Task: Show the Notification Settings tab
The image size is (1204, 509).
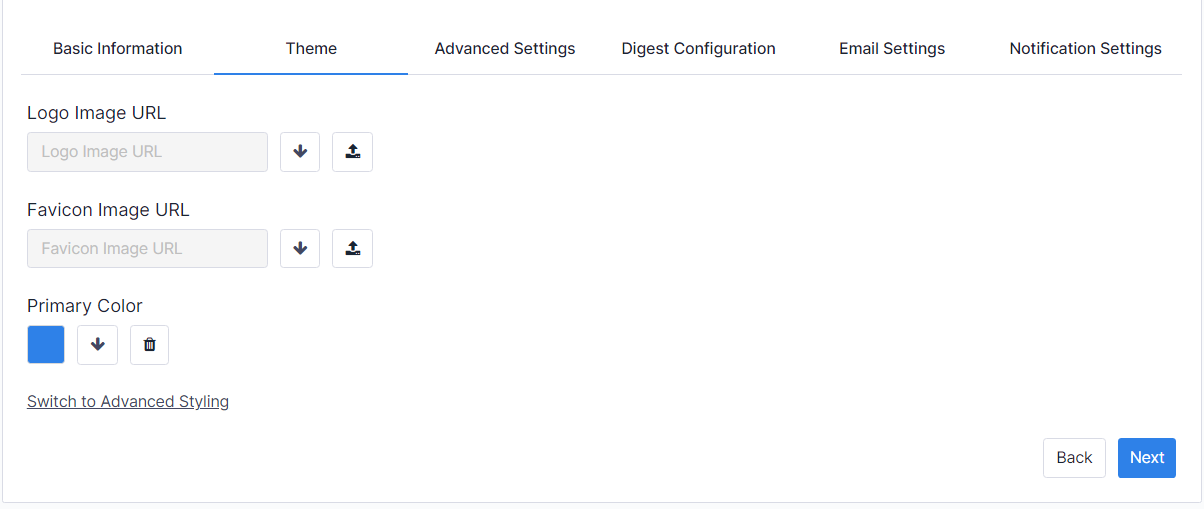Action: (x=1085, y=48)
